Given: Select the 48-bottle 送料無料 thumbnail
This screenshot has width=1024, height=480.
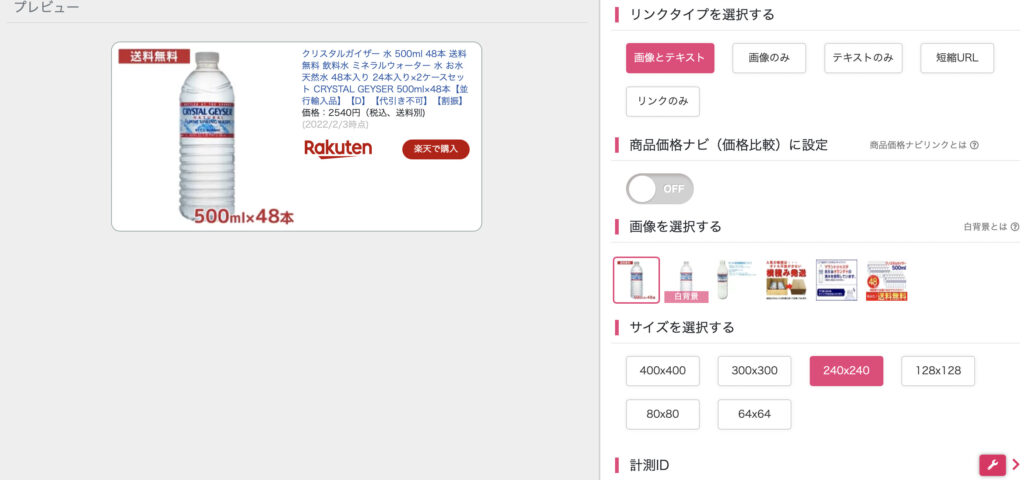Looking at the screenshot, I should pos(886,281).
